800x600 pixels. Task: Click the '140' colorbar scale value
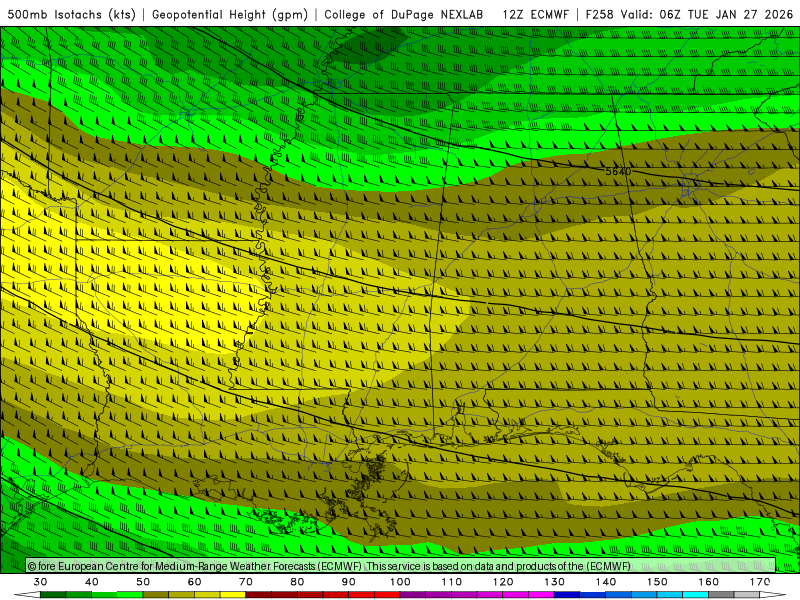(606, 582)
